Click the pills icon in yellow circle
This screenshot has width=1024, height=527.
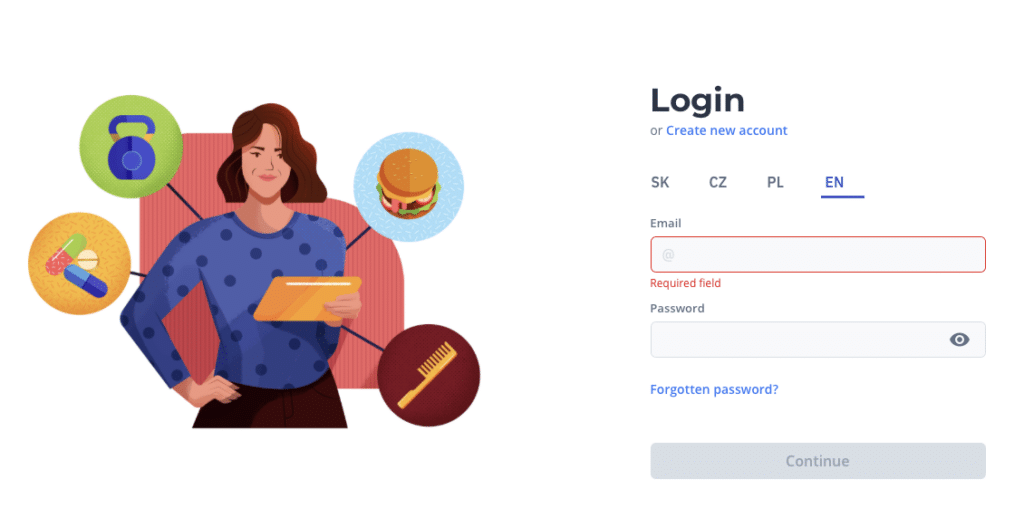80,264
